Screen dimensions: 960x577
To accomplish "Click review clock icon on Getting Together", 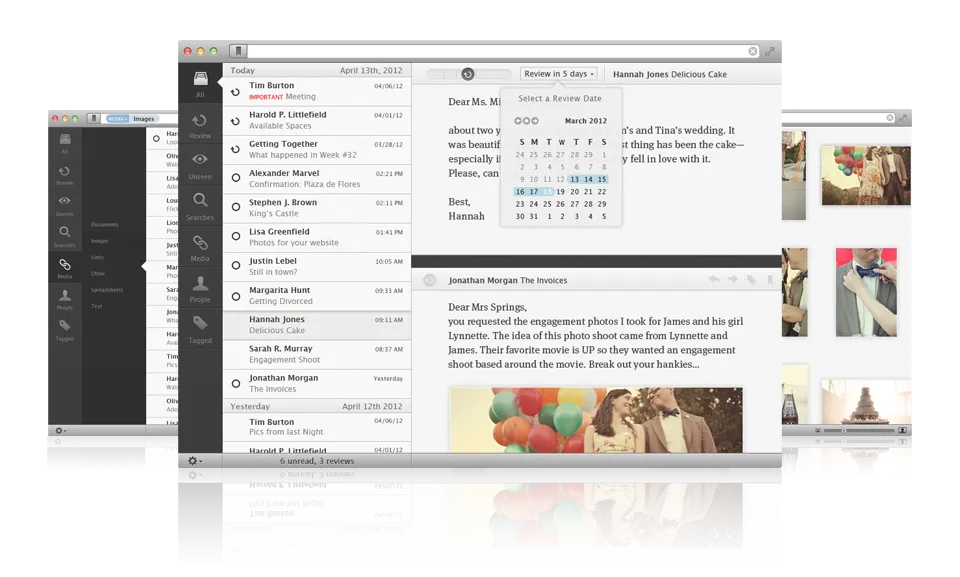I will point(235,149).
